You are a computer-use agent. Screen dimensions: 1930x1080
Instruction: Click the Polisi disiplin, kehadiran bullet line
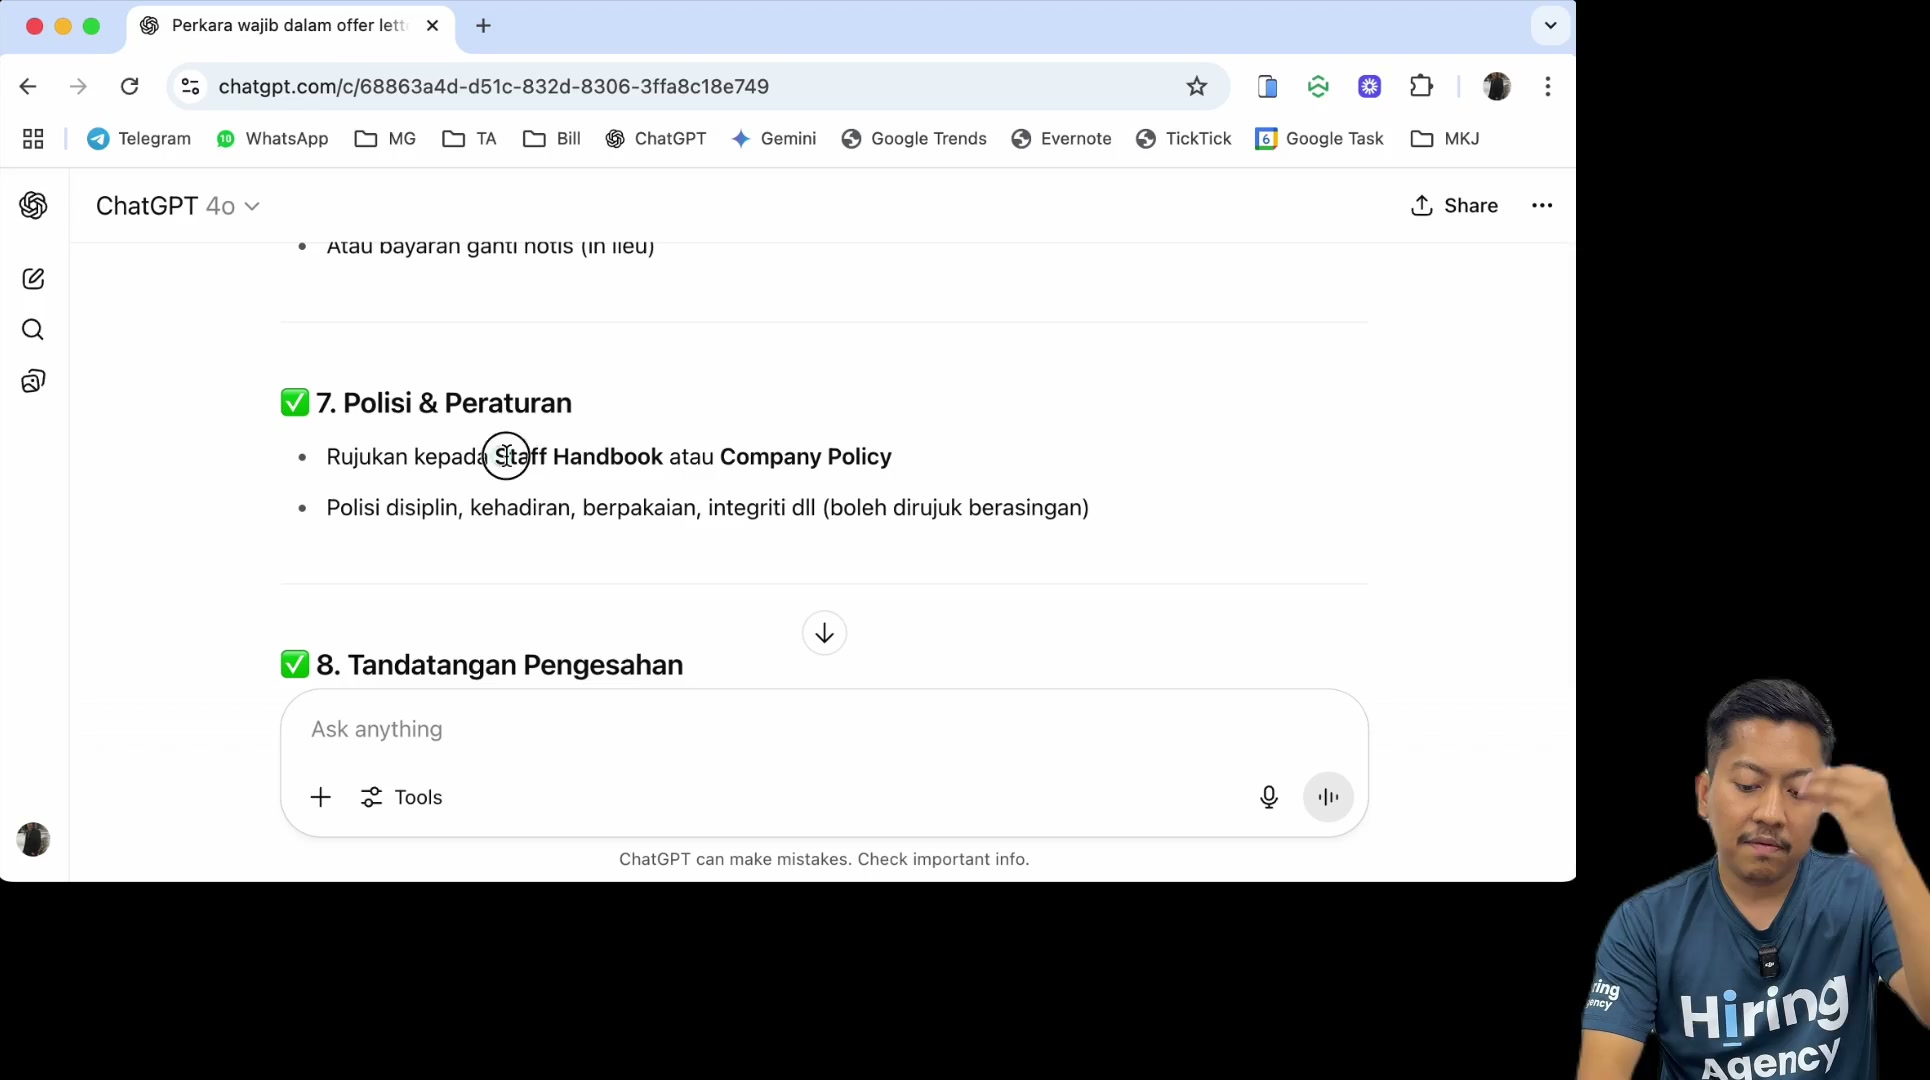point(707,508)
